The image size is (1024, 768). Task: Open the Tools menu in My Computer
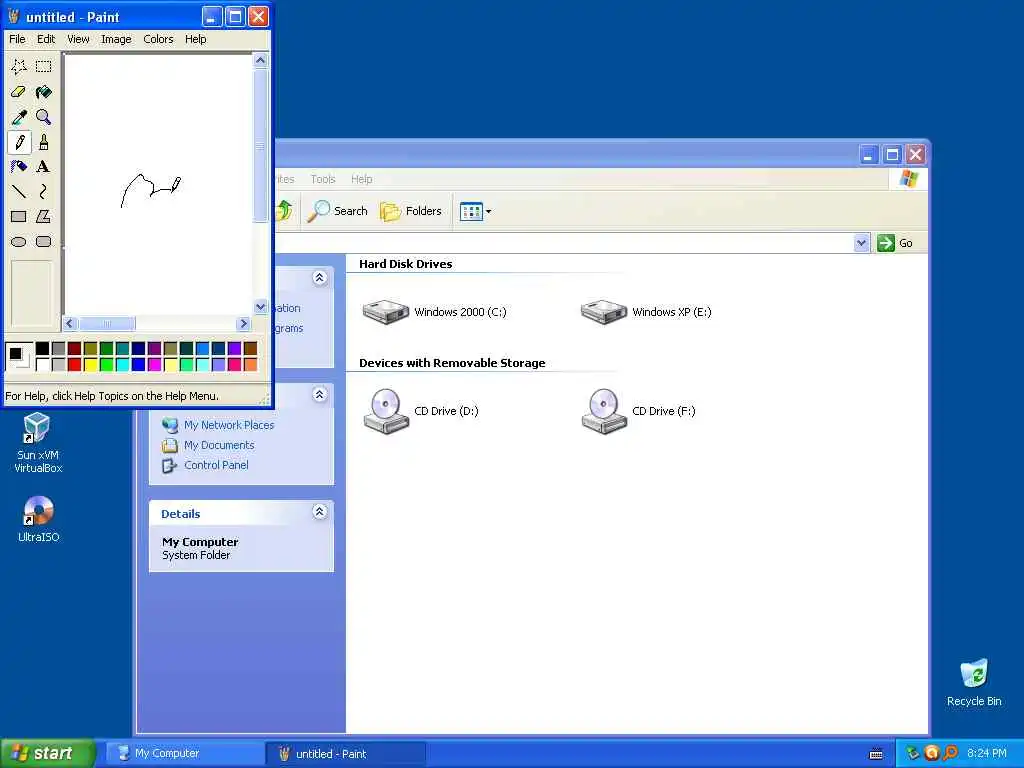(323, 179)
